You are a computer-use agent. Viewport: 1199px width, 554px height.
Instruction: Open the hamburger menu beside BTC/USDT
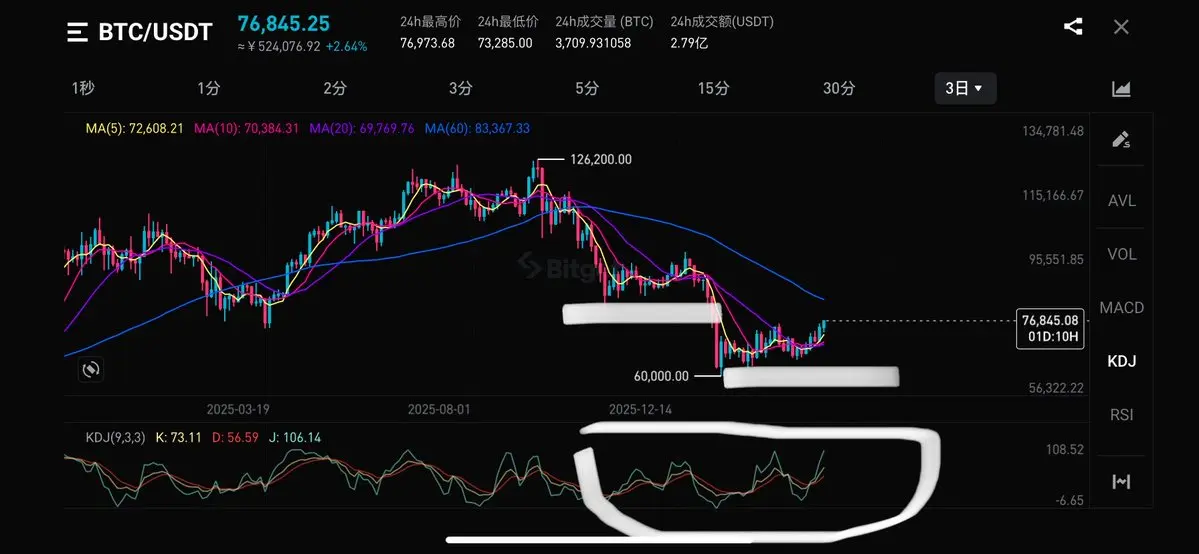click(x=77, y=32)
